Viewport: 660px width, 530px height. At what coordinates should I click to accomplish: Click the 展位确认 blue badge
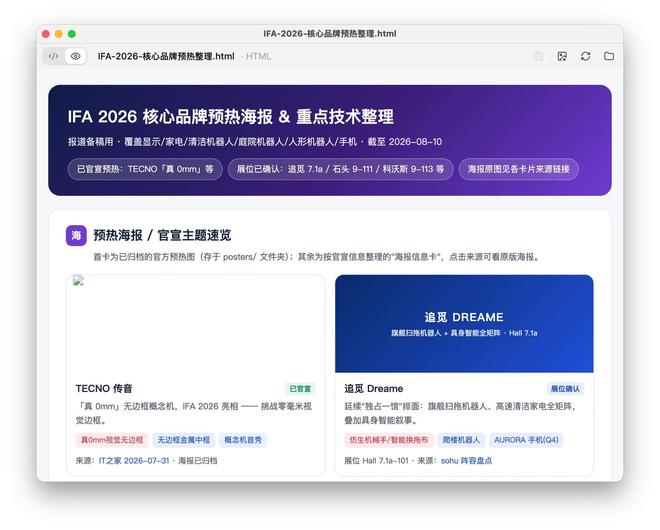coord(565,389)
